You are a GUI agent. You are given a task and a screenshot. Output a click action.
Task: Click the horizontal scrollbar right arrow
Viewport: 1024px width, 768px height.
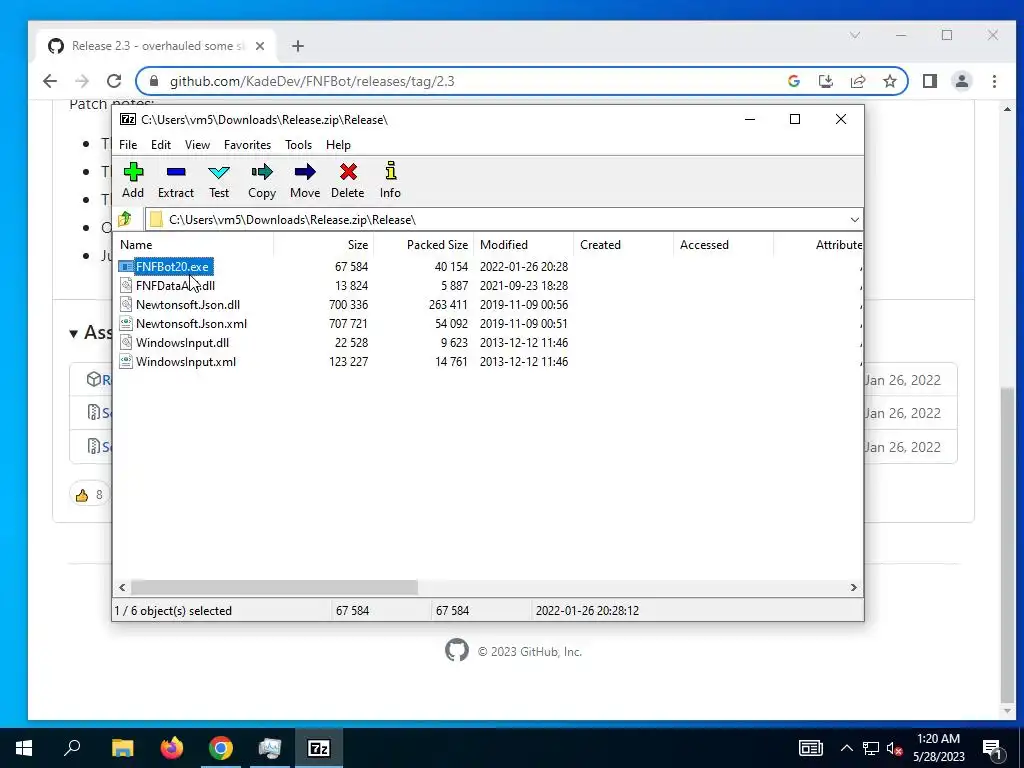pyautogui.click(x=854, y=587)
